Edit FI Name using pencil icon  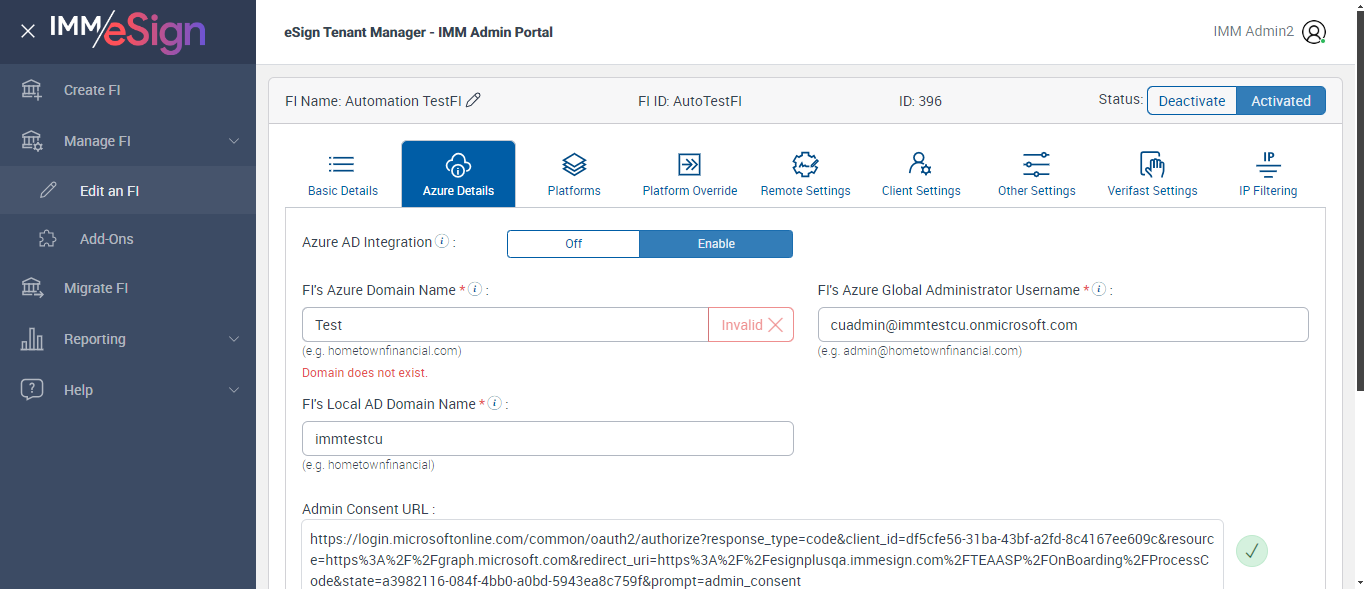pos(474,100)
